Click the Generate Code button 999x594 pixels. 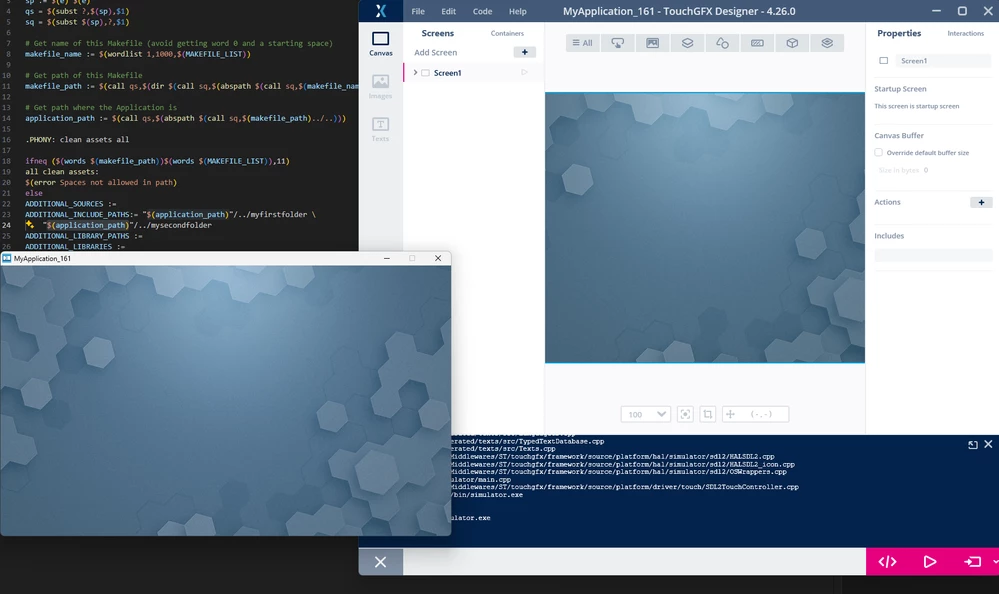coord(888,561)
